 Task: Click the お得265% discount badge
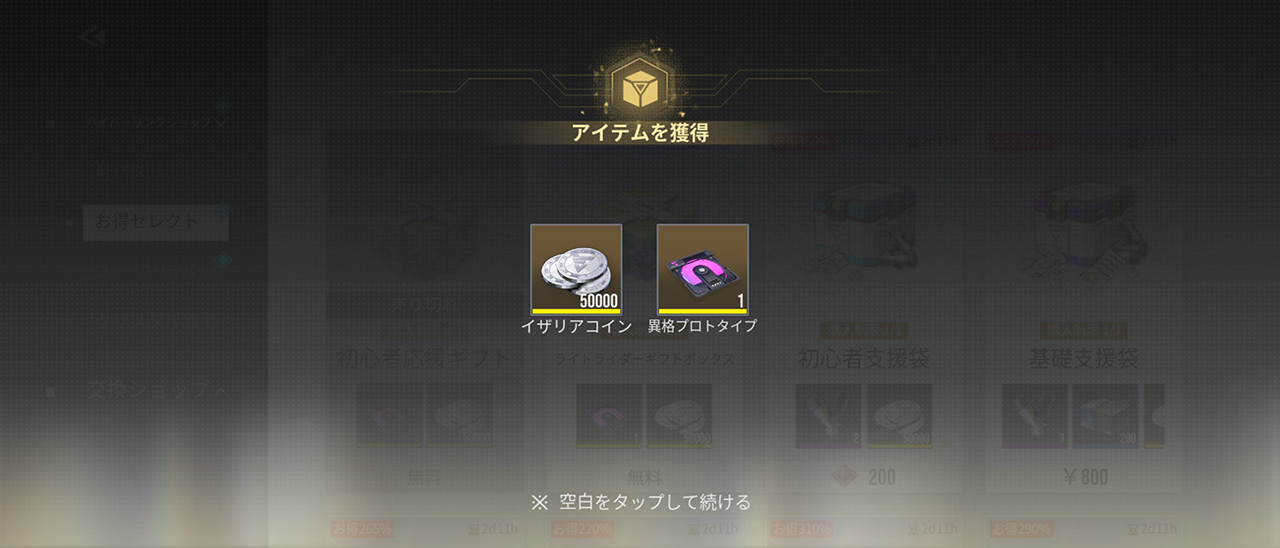tap(361, 529)
